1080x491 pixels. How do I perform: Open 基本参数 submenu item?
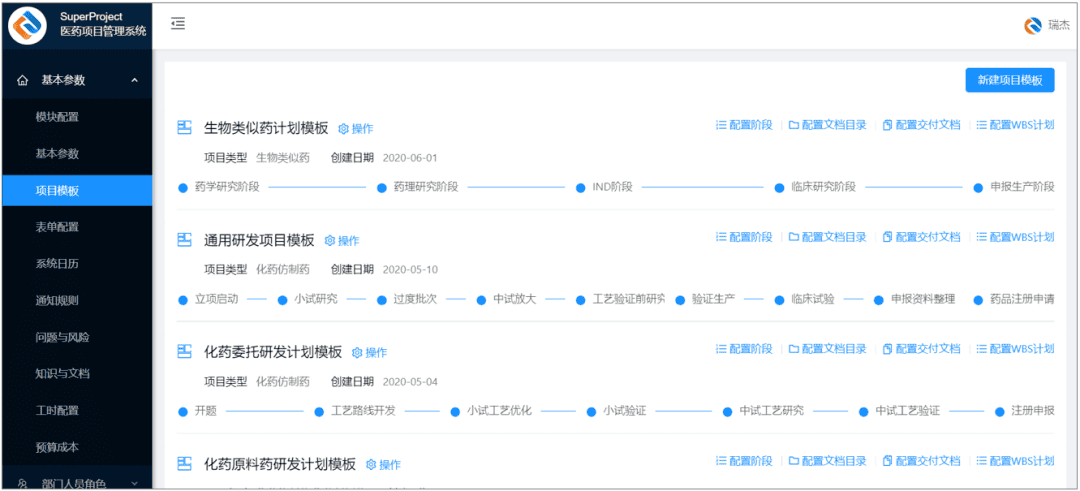[x=57, y=154]
